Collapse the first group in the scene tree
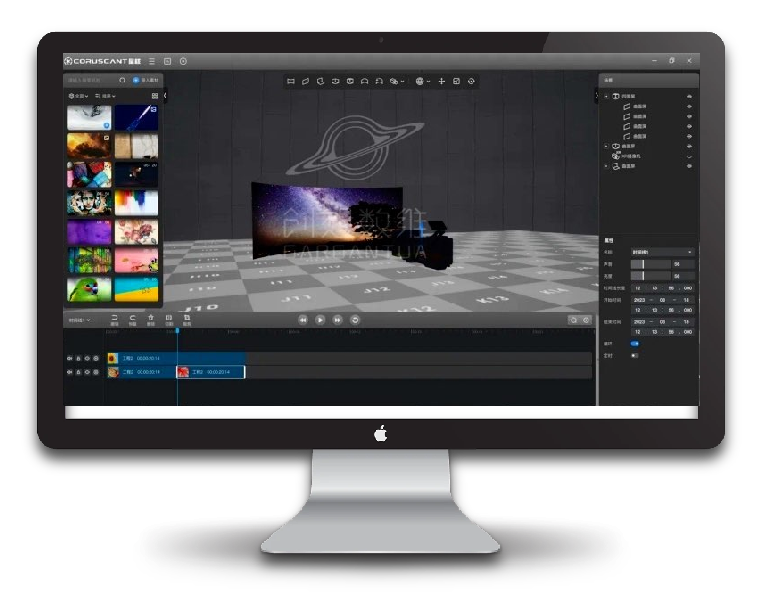This screenshot has height=606, width=765. pos(606,96)
